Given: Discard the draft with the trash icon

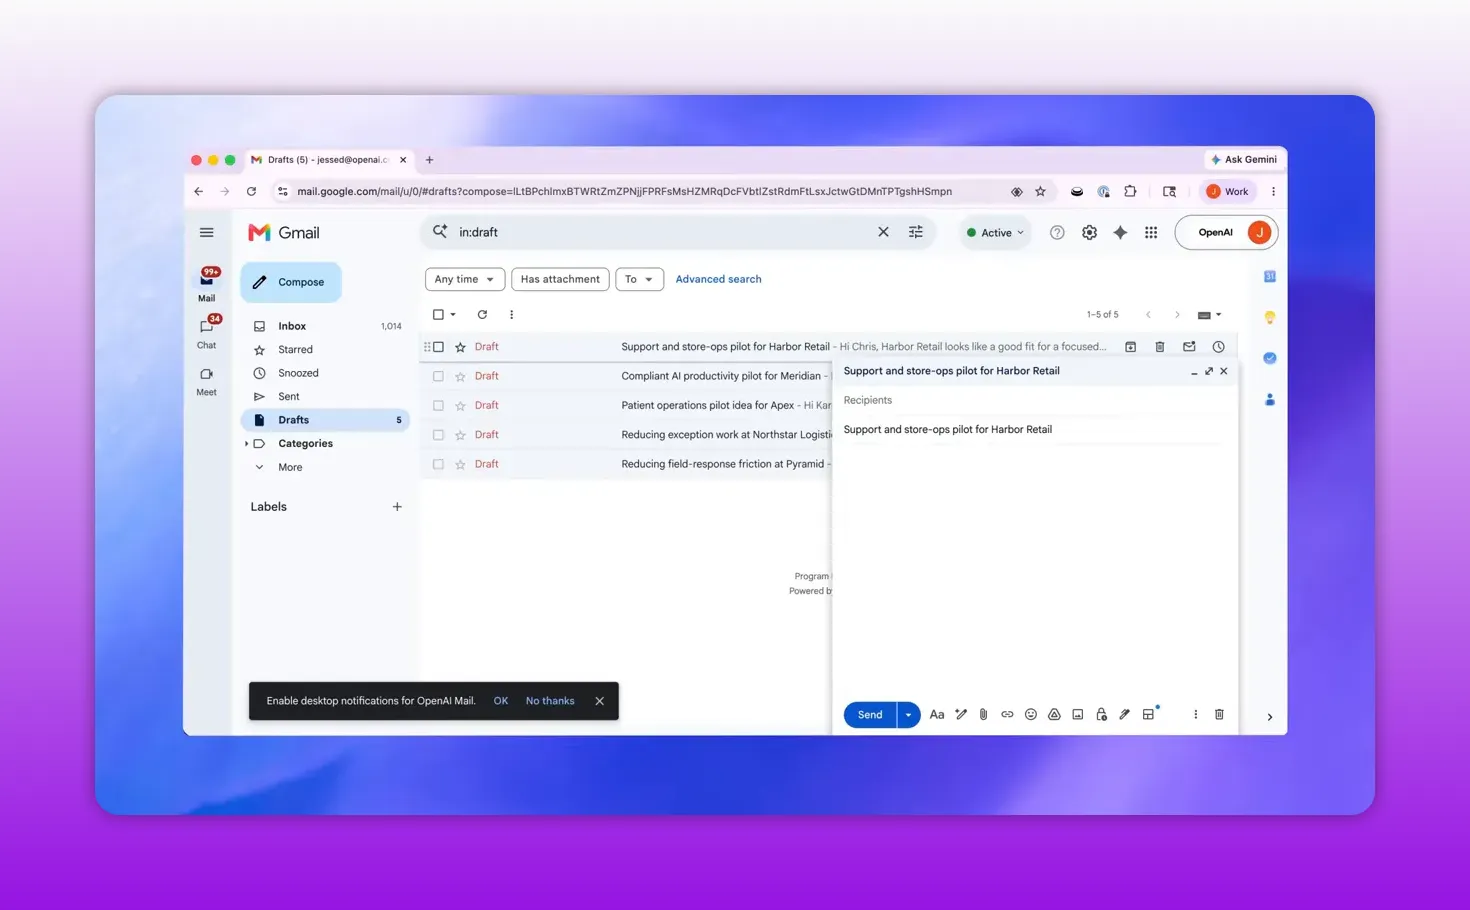Looking at the screenshot, I should (x=1219, y=715).
